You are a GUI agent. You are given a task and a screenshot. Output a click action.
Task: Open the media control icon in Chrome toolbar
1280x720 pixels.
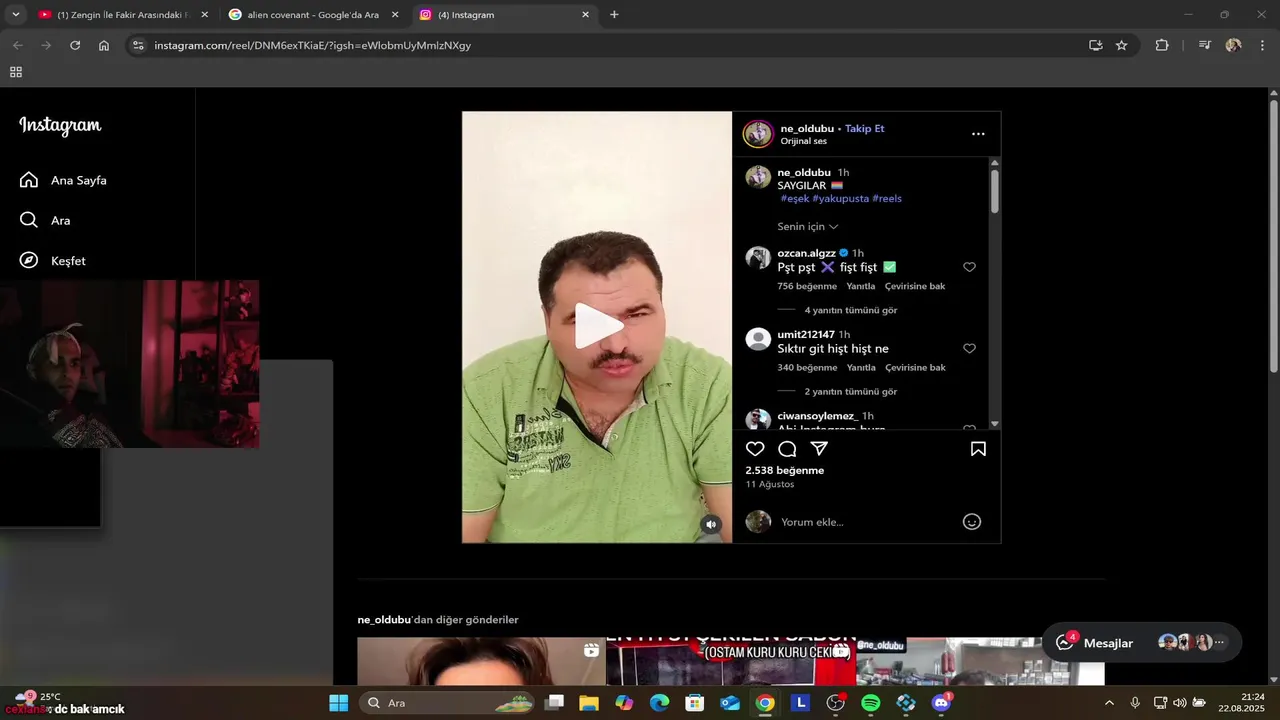point(1204,45)
